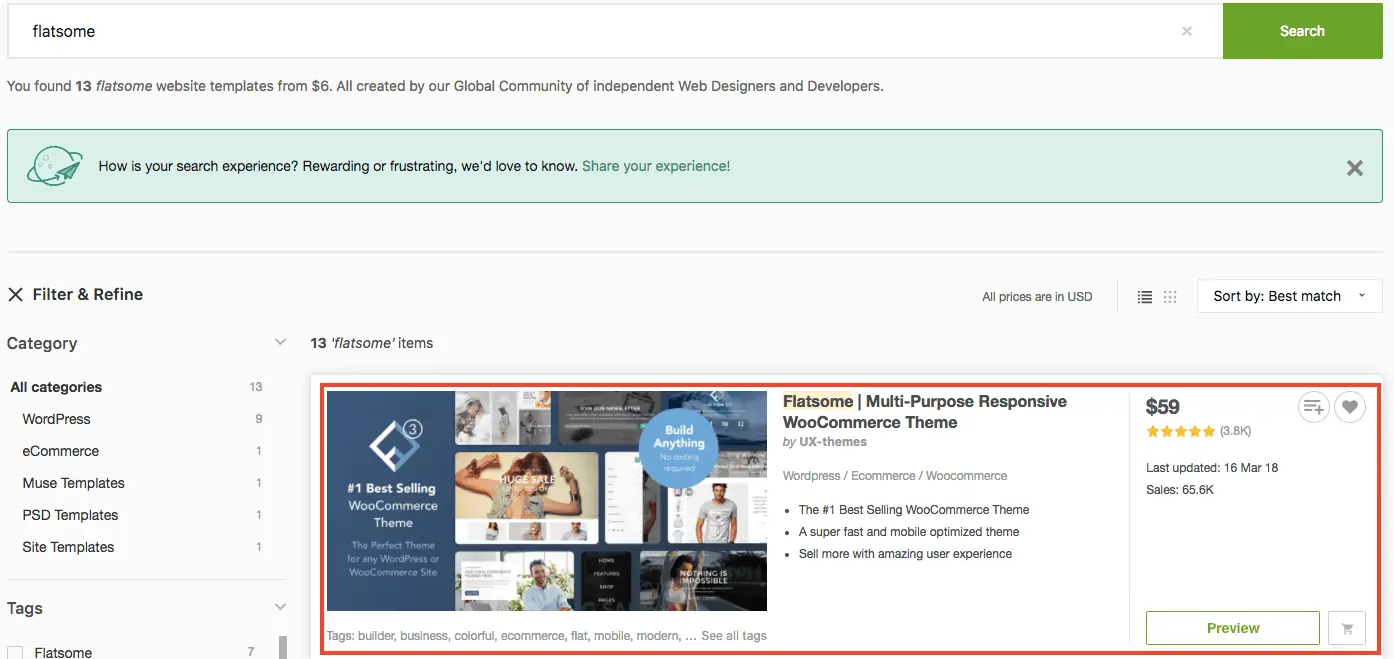The image size is (1394, 659).
Task: Click the Preview button
Action: pyautogui.click(x=1233, y=628)
